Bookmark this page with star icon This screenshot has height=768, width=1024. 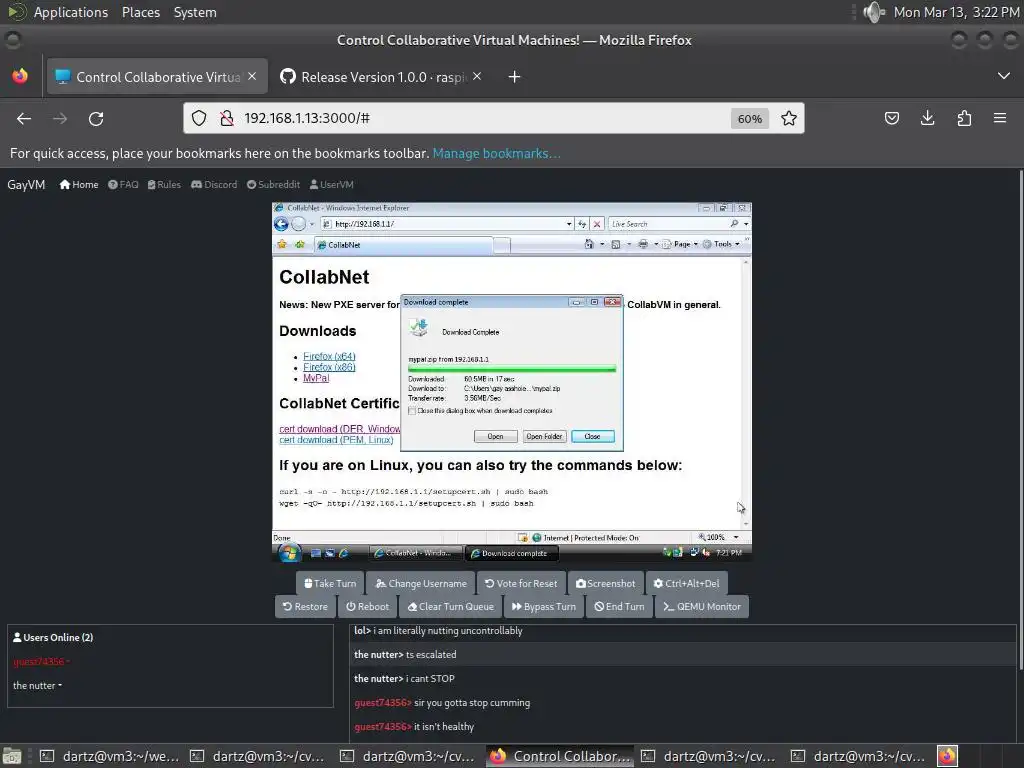[x=789, y=118]
